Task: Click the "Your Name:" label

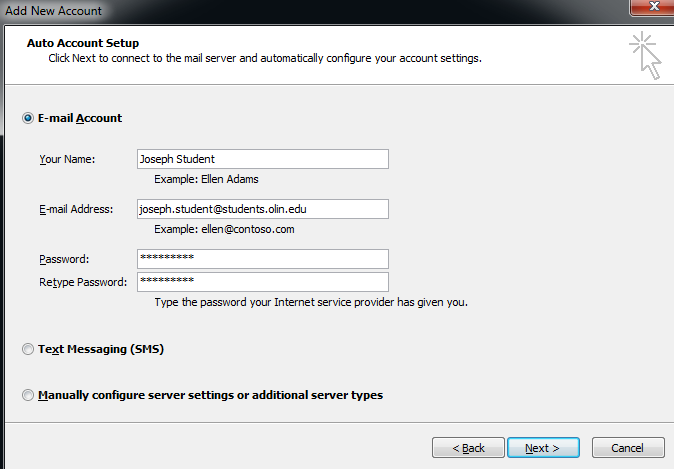Action: pyautogui.click(x=67, y=159)
